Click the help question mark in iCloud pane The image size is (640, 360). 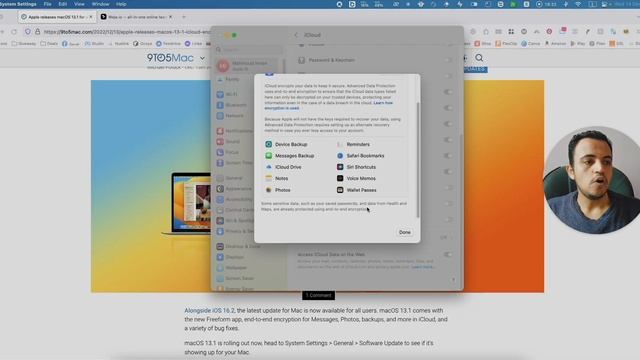click(x=453, y=280)
